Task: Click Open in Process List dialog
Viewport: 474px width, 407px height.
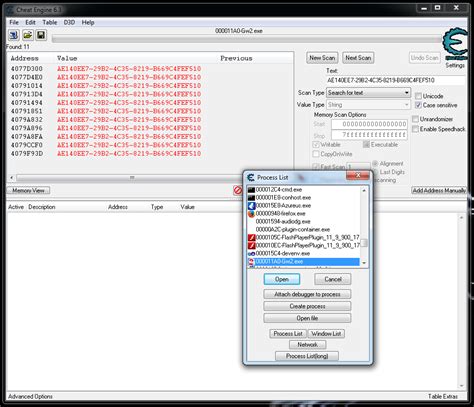Action: [282, 279]
